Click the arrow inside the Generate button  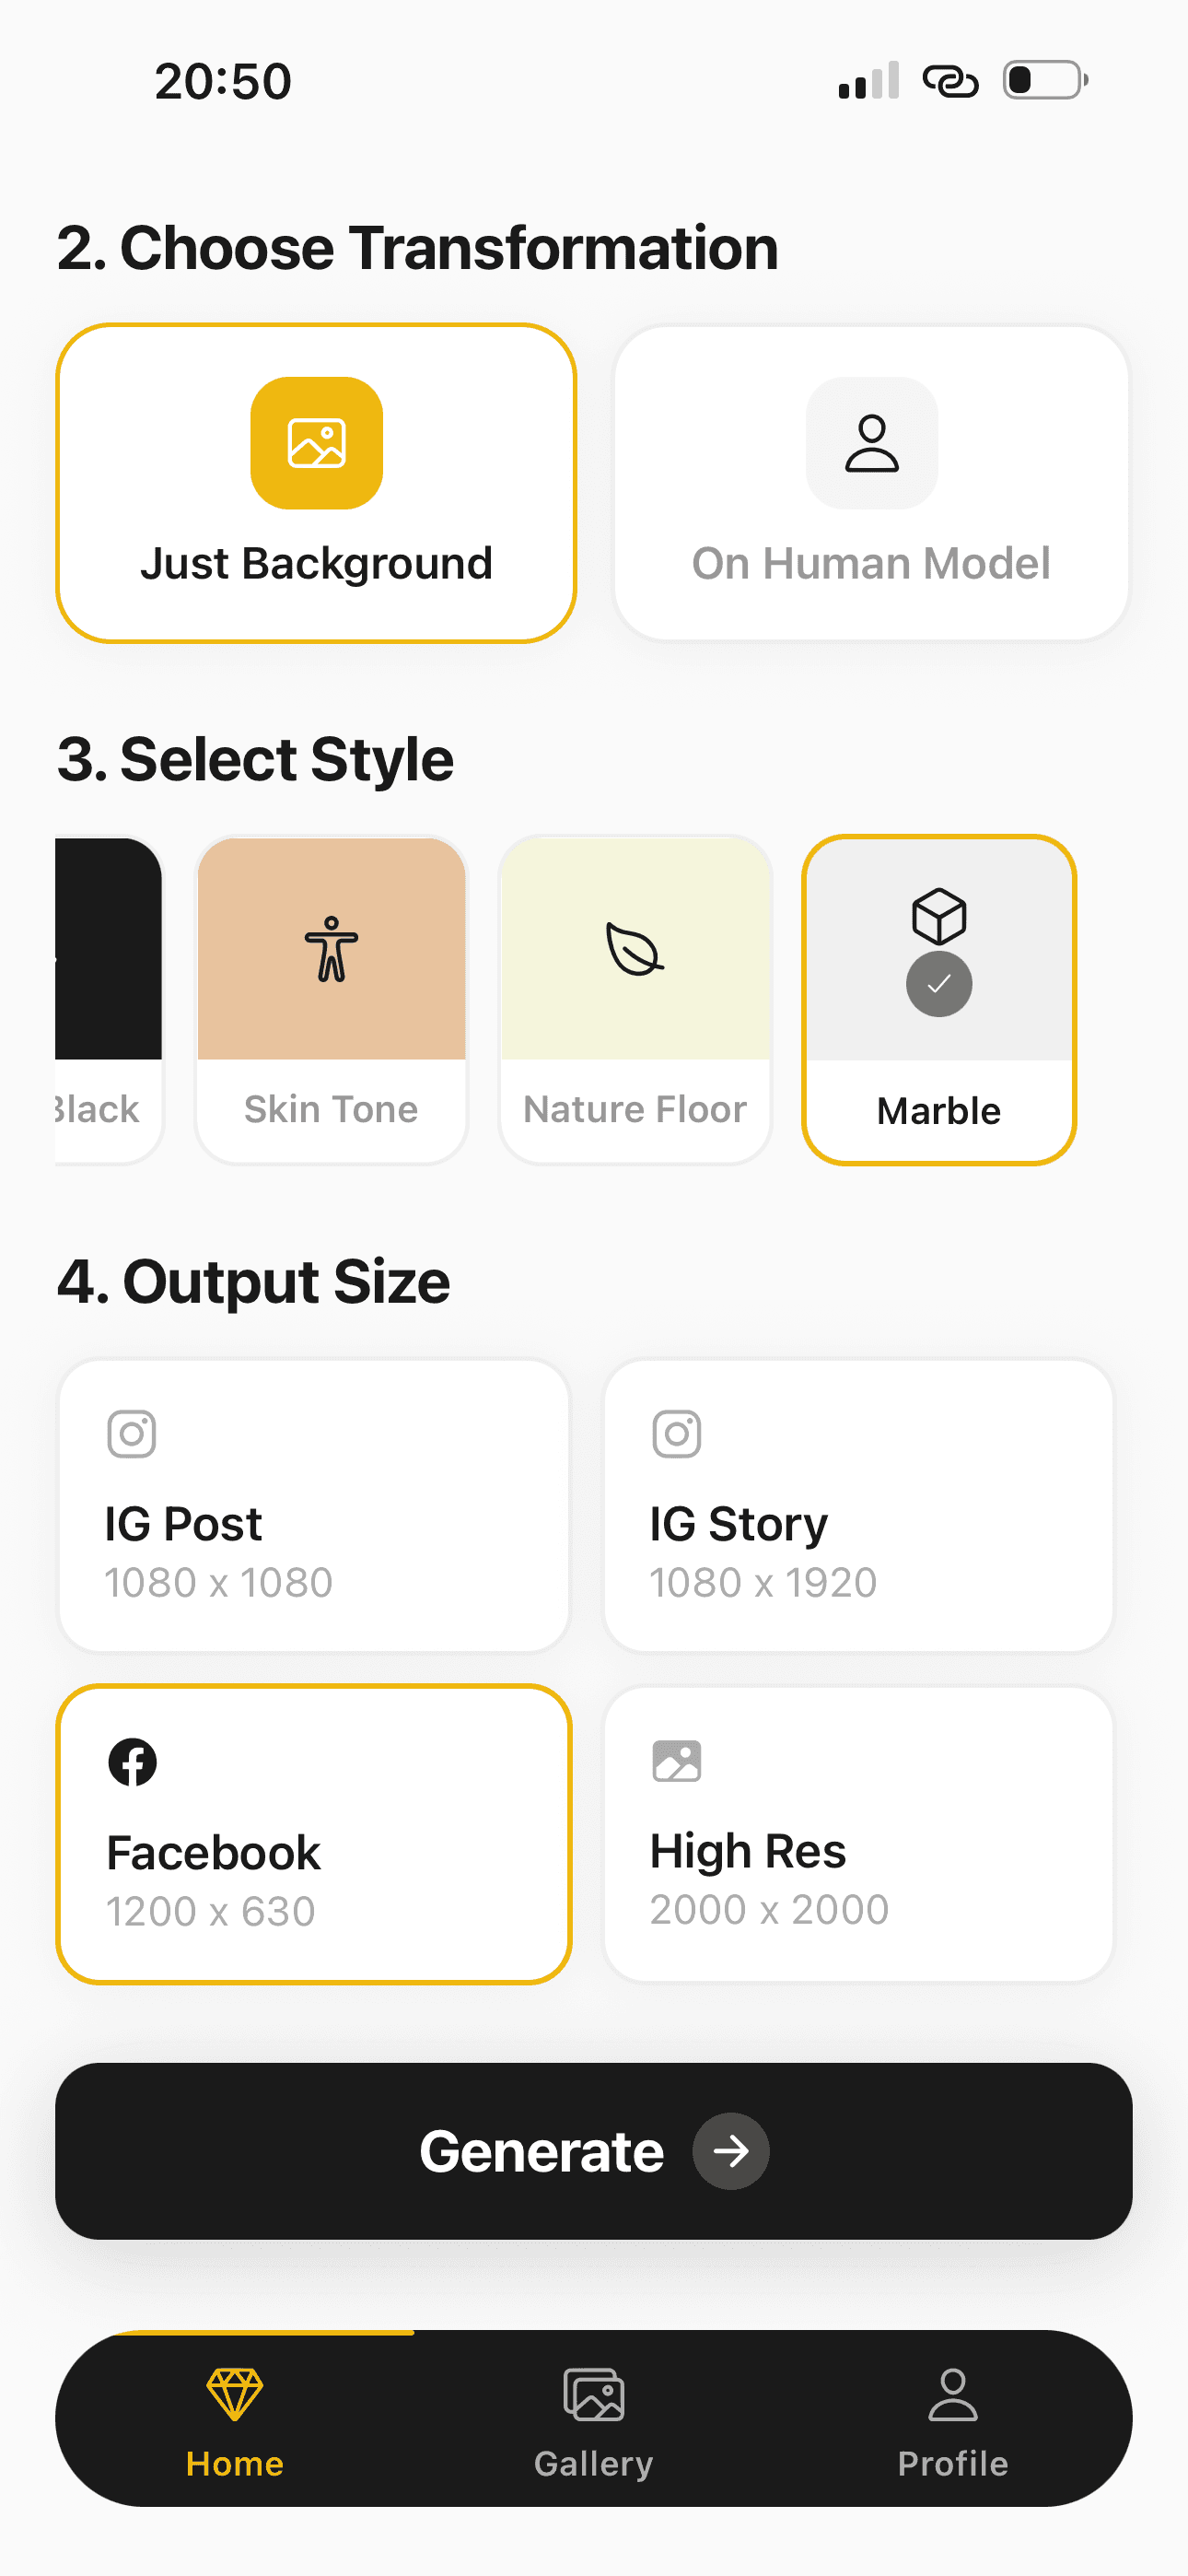(731, 2151)
